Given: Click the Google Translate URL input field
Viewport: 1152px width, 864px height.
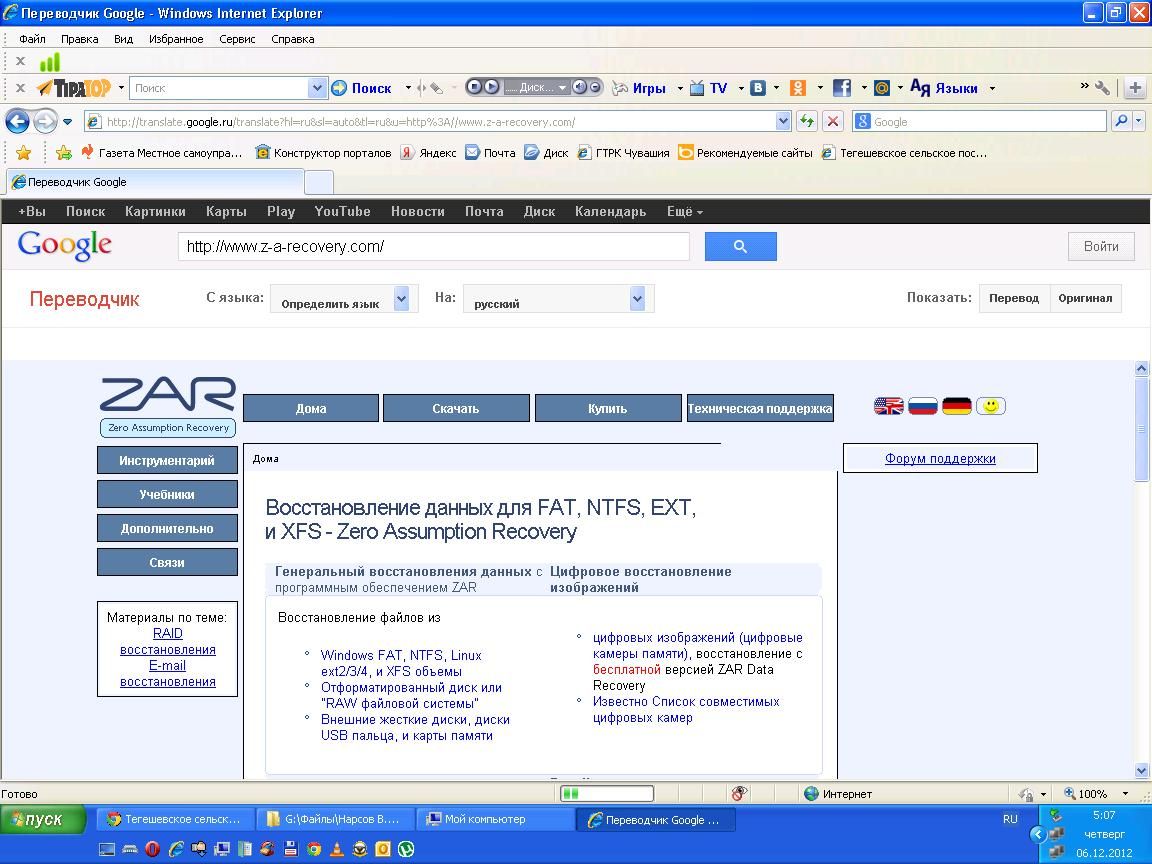Looking at the screenshot, I should 433,247.
